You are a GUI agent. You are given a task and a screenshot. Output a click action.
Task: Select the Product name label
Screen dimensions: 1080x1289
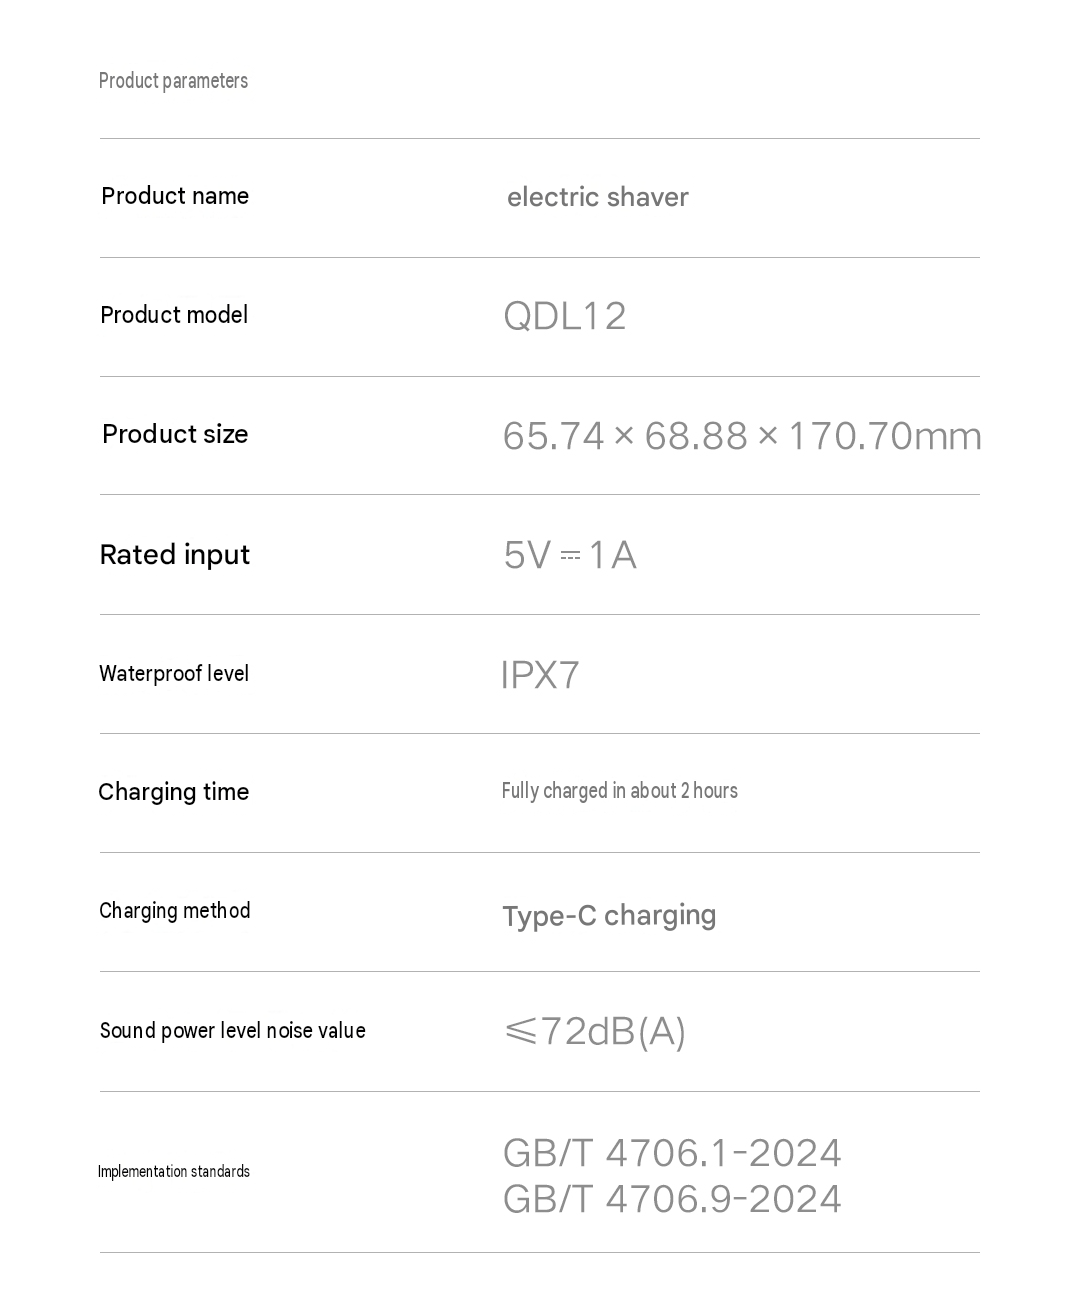[x=175, y=196]
